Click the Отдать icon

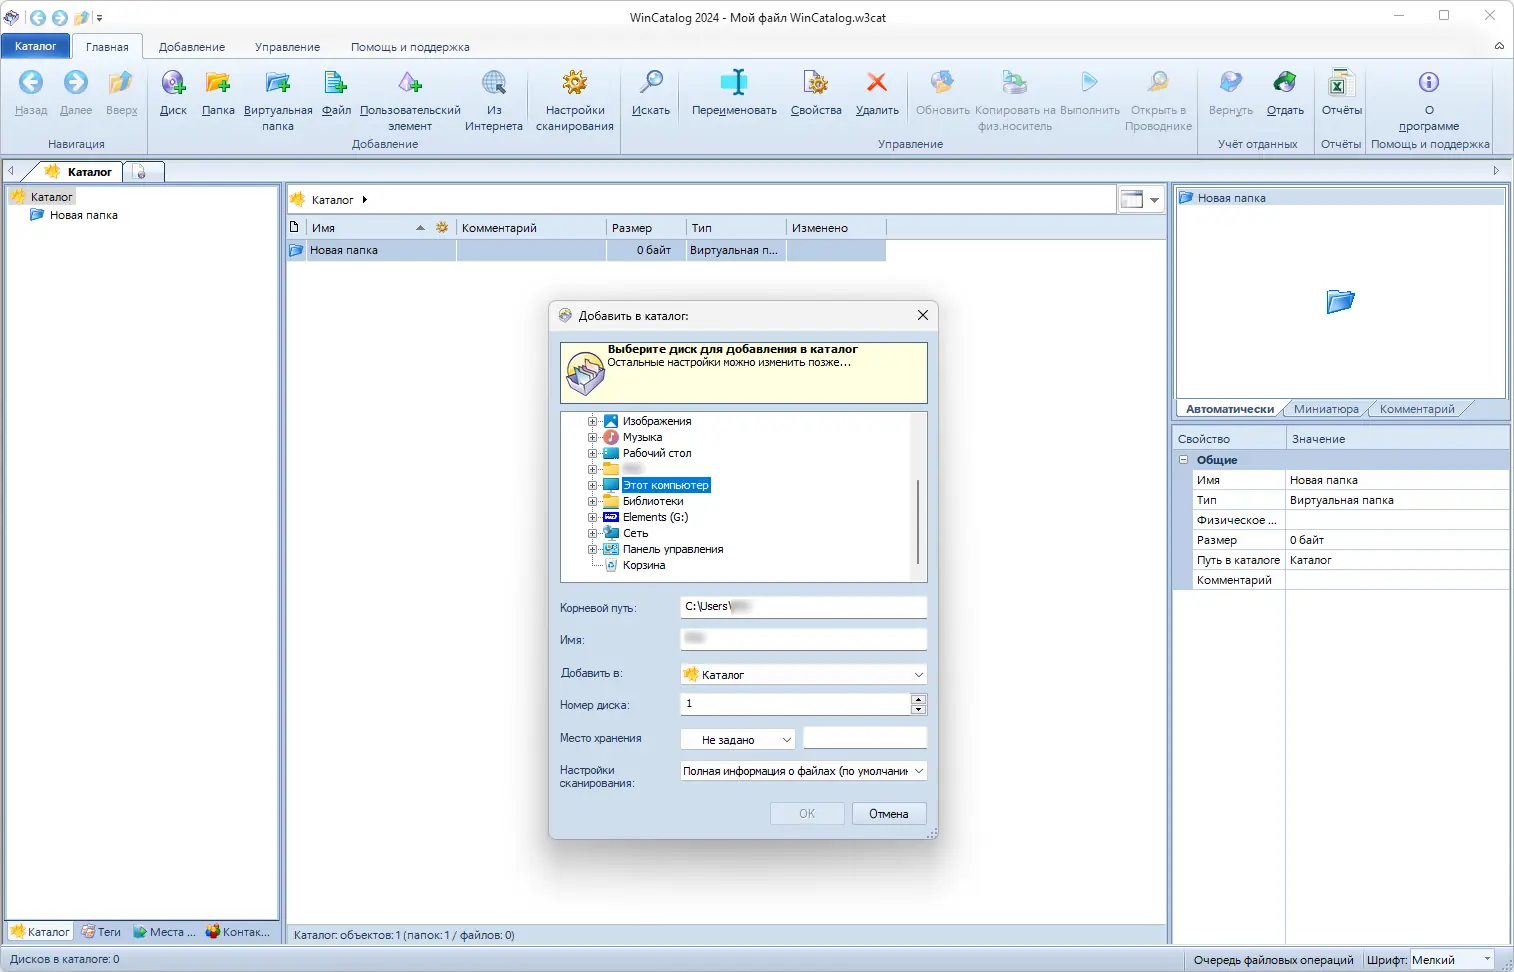(x=1285, y=82)
